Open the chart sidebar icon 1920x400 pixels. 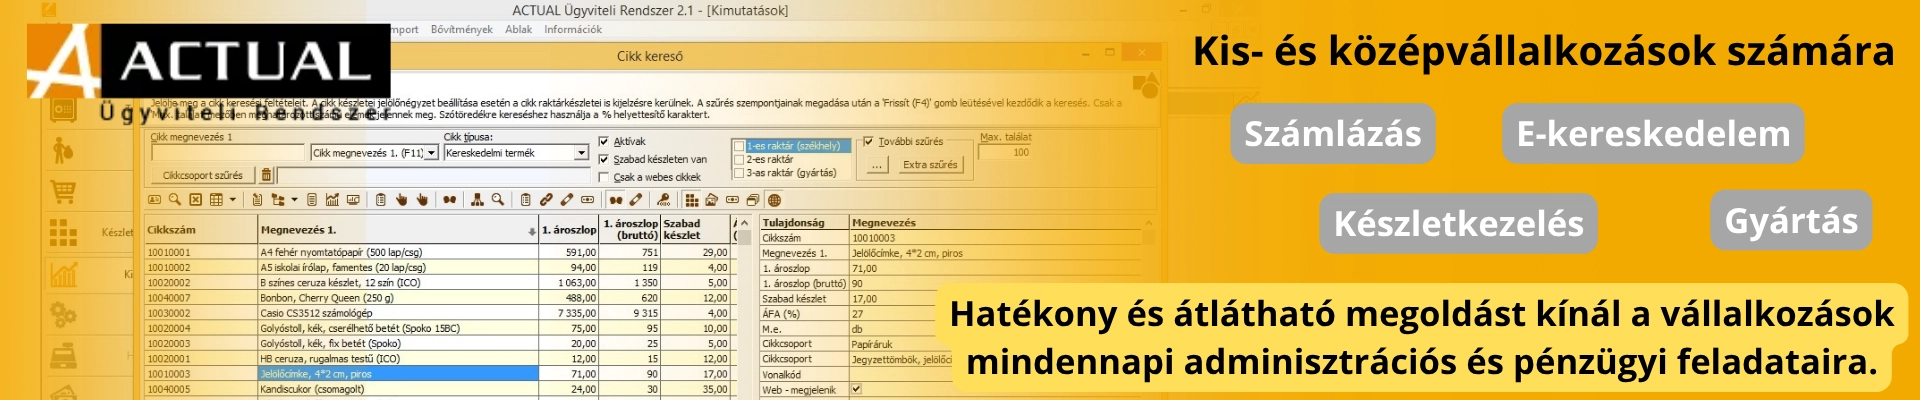pos(63,273)
